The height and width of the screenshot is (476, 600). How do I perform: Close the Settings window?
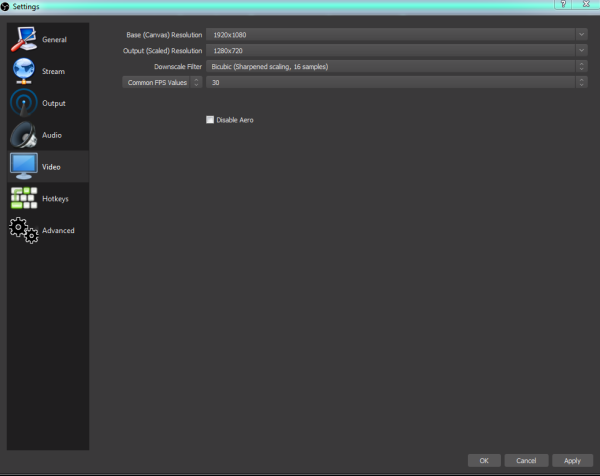point(586,4)
